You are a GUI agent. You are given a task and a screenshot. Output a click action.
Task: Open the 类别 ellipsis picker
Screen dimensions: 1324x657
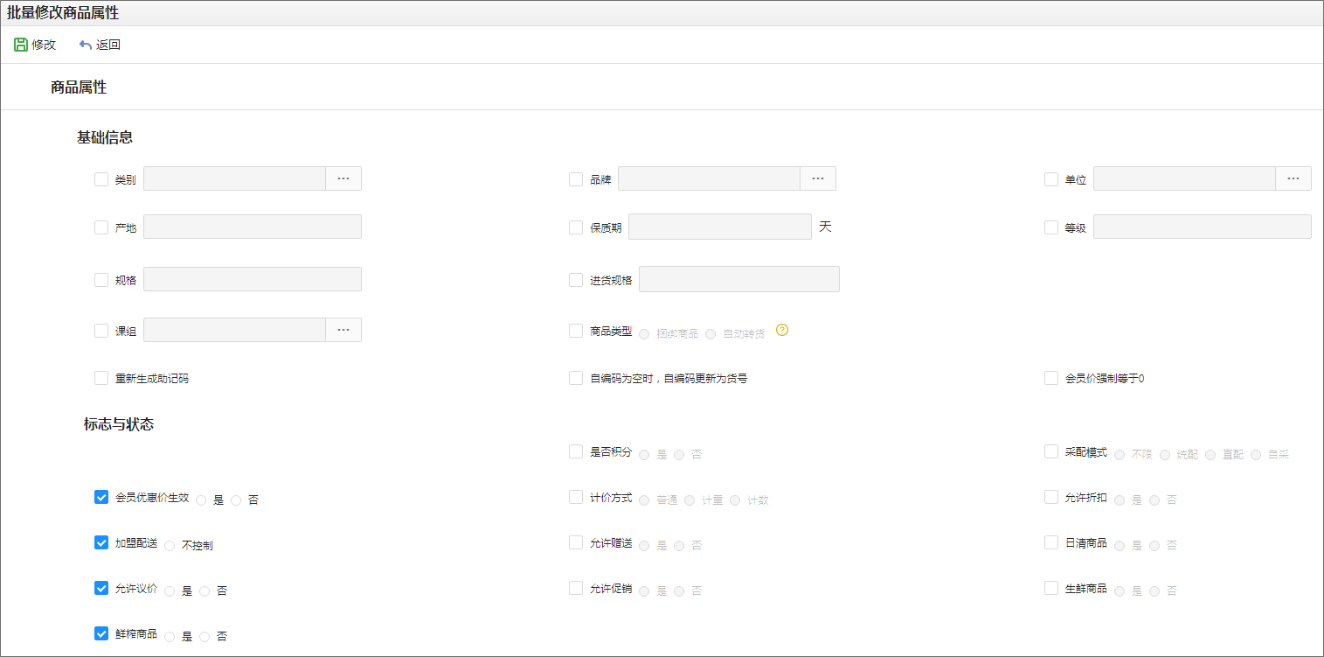click(x=343, y=178)
